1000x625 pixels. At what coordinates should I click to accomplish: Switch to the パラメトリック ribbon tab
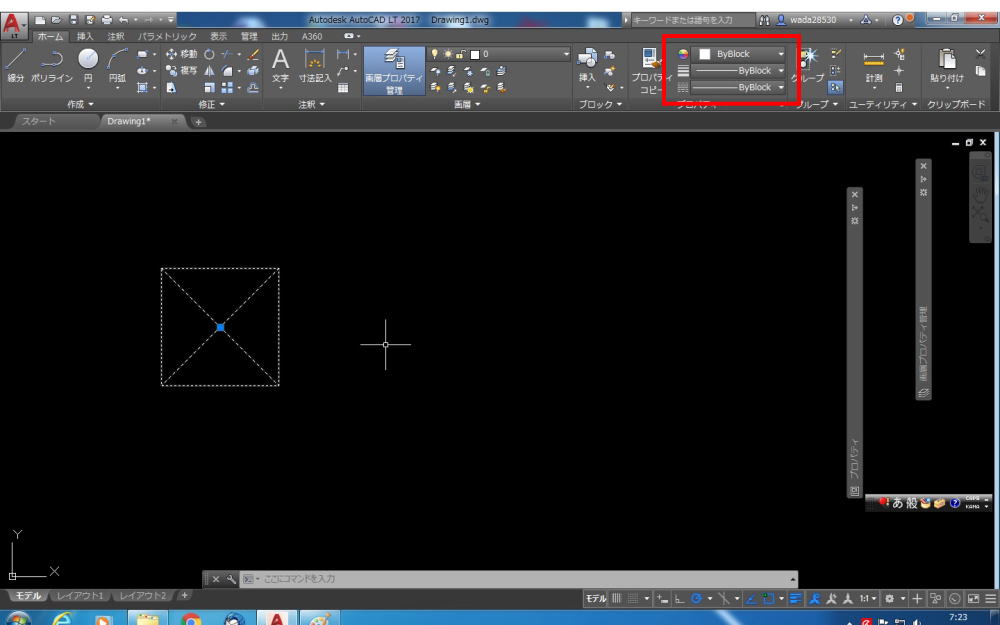tap(167, 36)
